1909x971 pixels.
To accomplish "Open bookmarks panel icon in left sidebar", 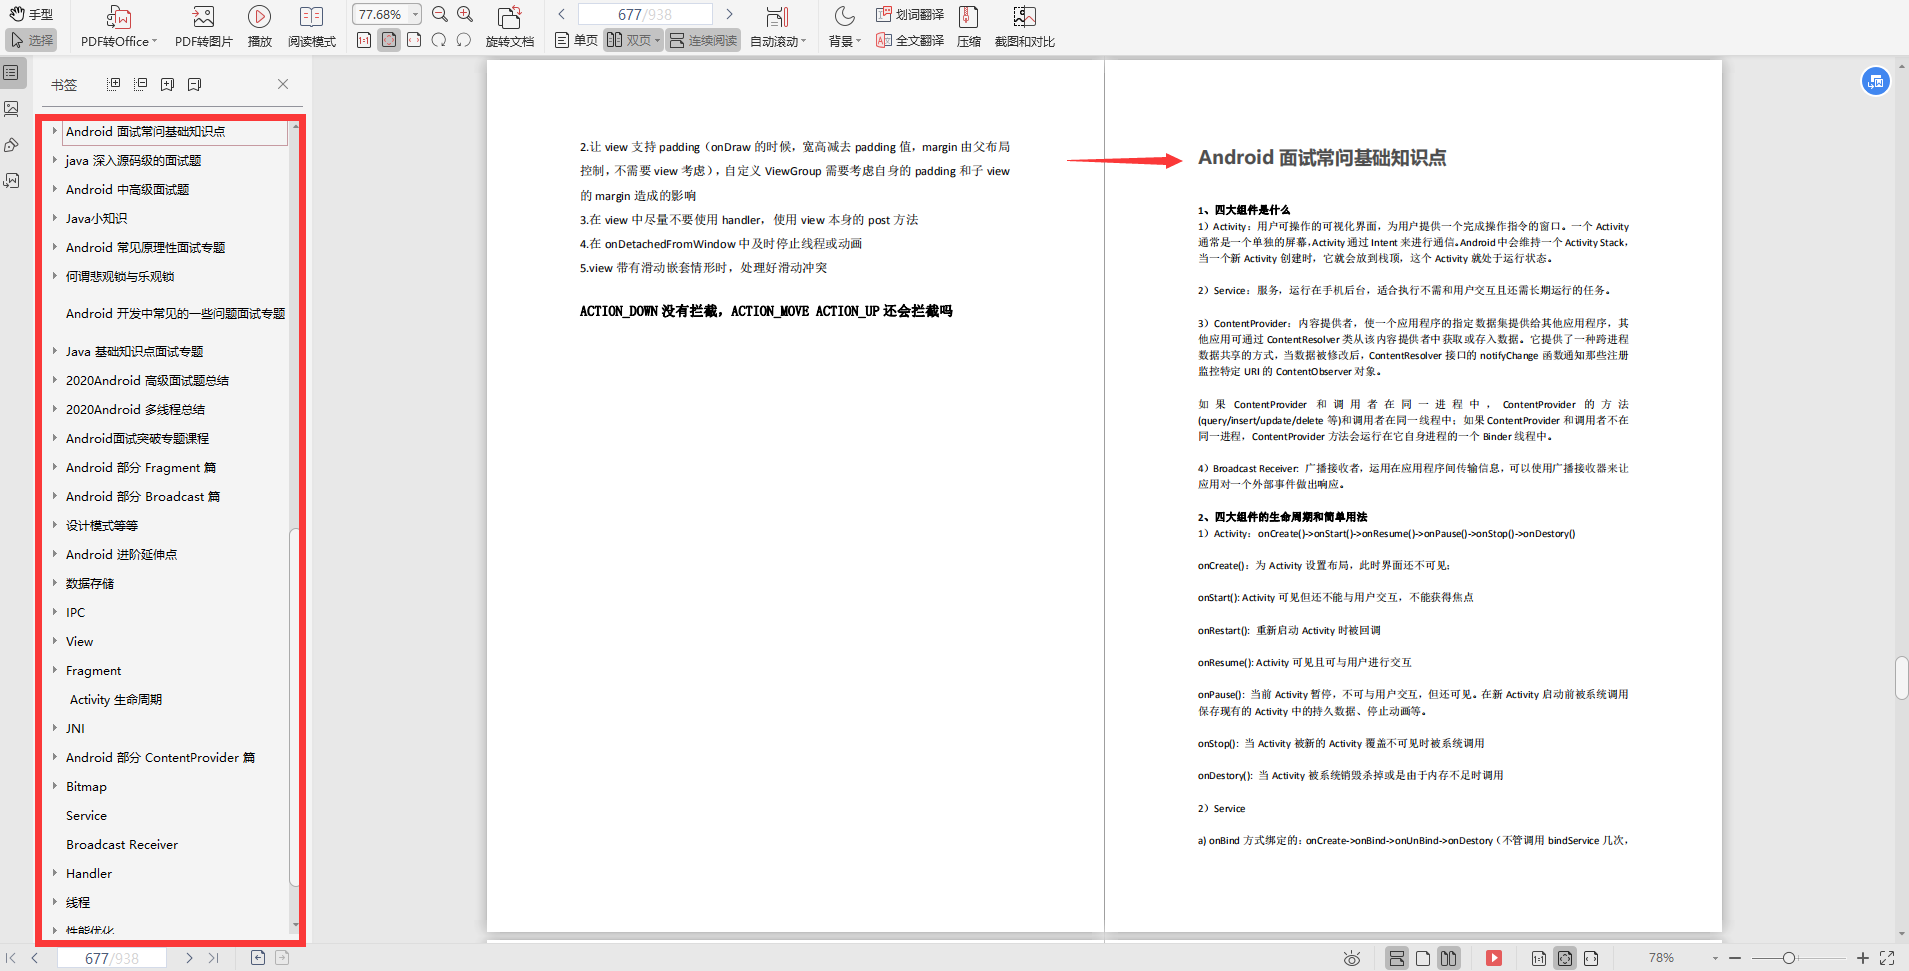I will (x=12, y=73).
